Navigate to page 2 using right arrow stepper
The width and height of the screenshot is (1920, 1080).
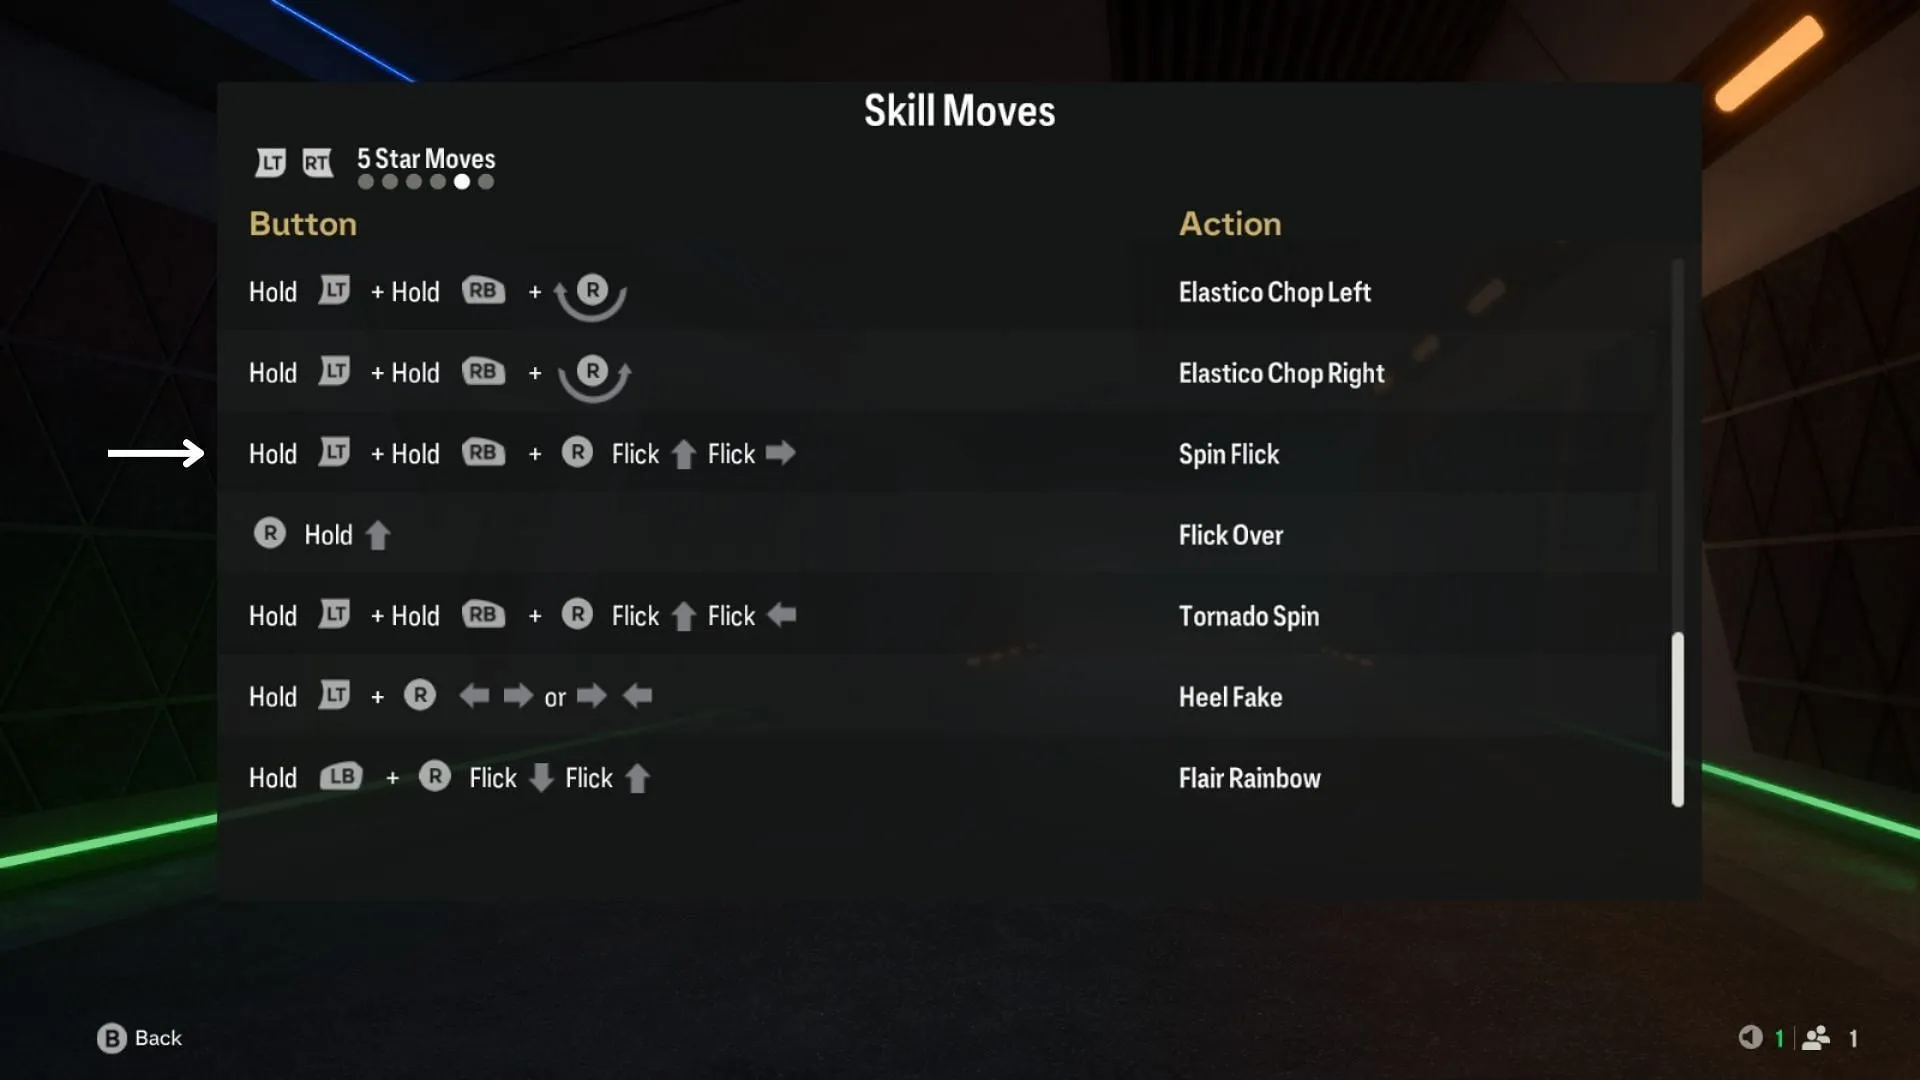click(318, 161)
